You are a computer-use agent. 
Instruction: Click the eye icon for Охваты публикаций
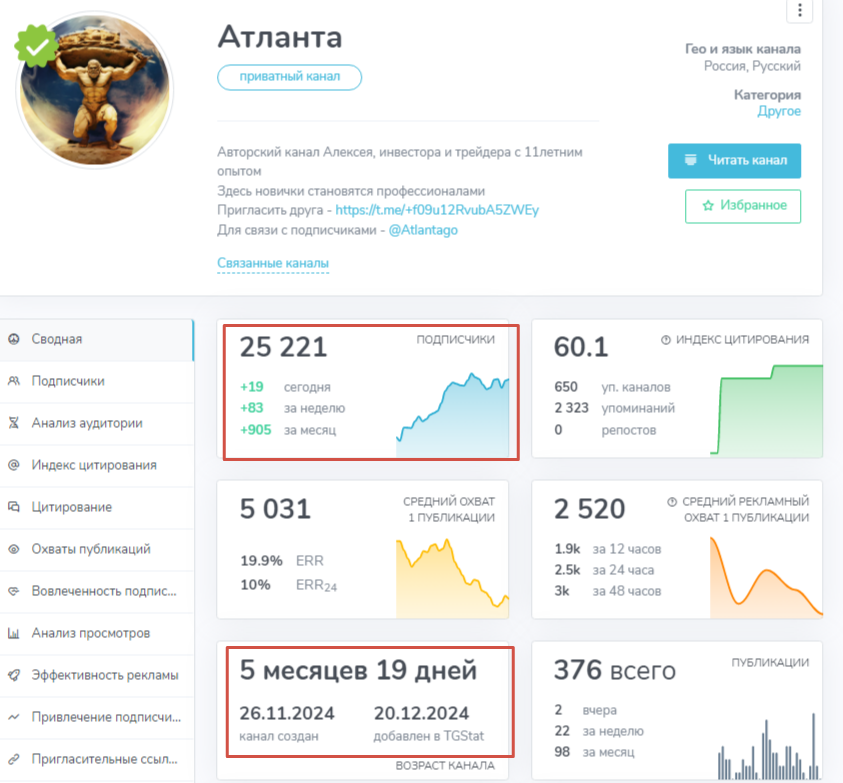coord(14,549)
